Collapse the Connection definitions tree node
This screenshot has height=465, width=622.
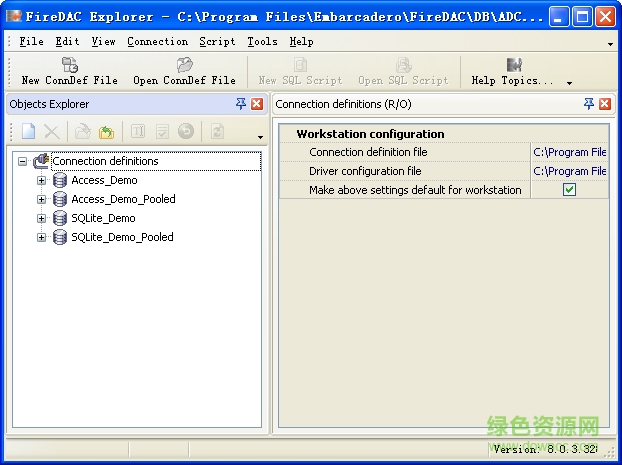(22, 161)
